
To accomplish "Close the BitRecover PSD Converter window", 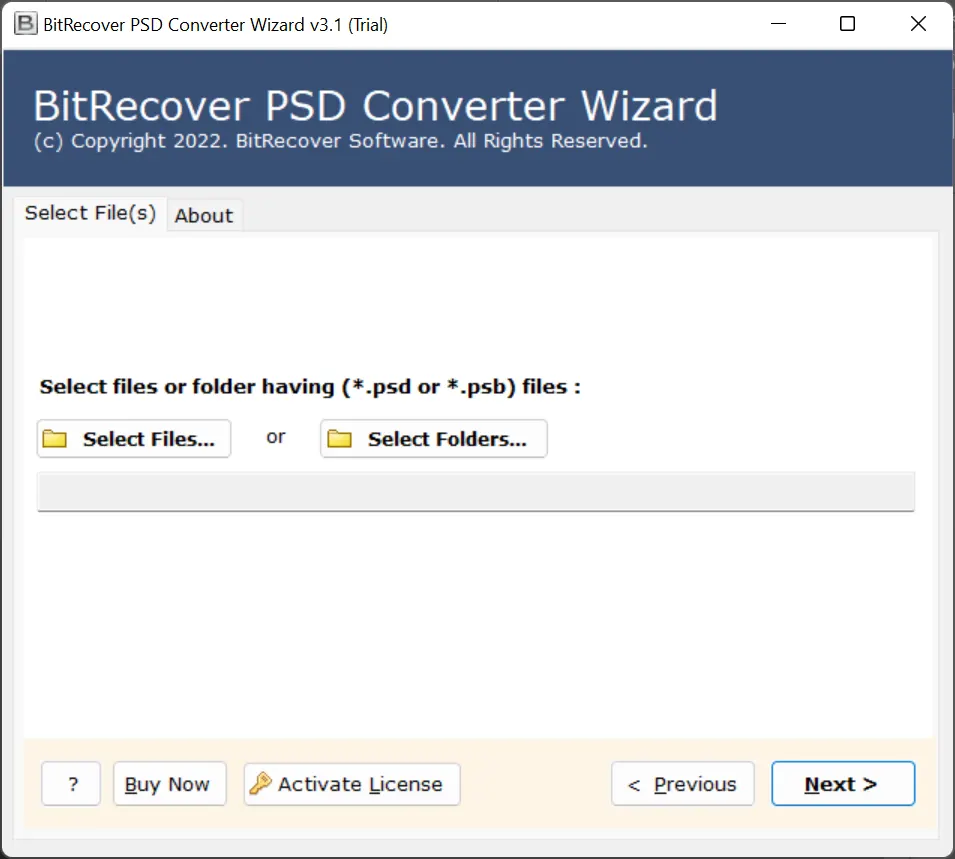I will pyautogui.click(x=918, y=25).
